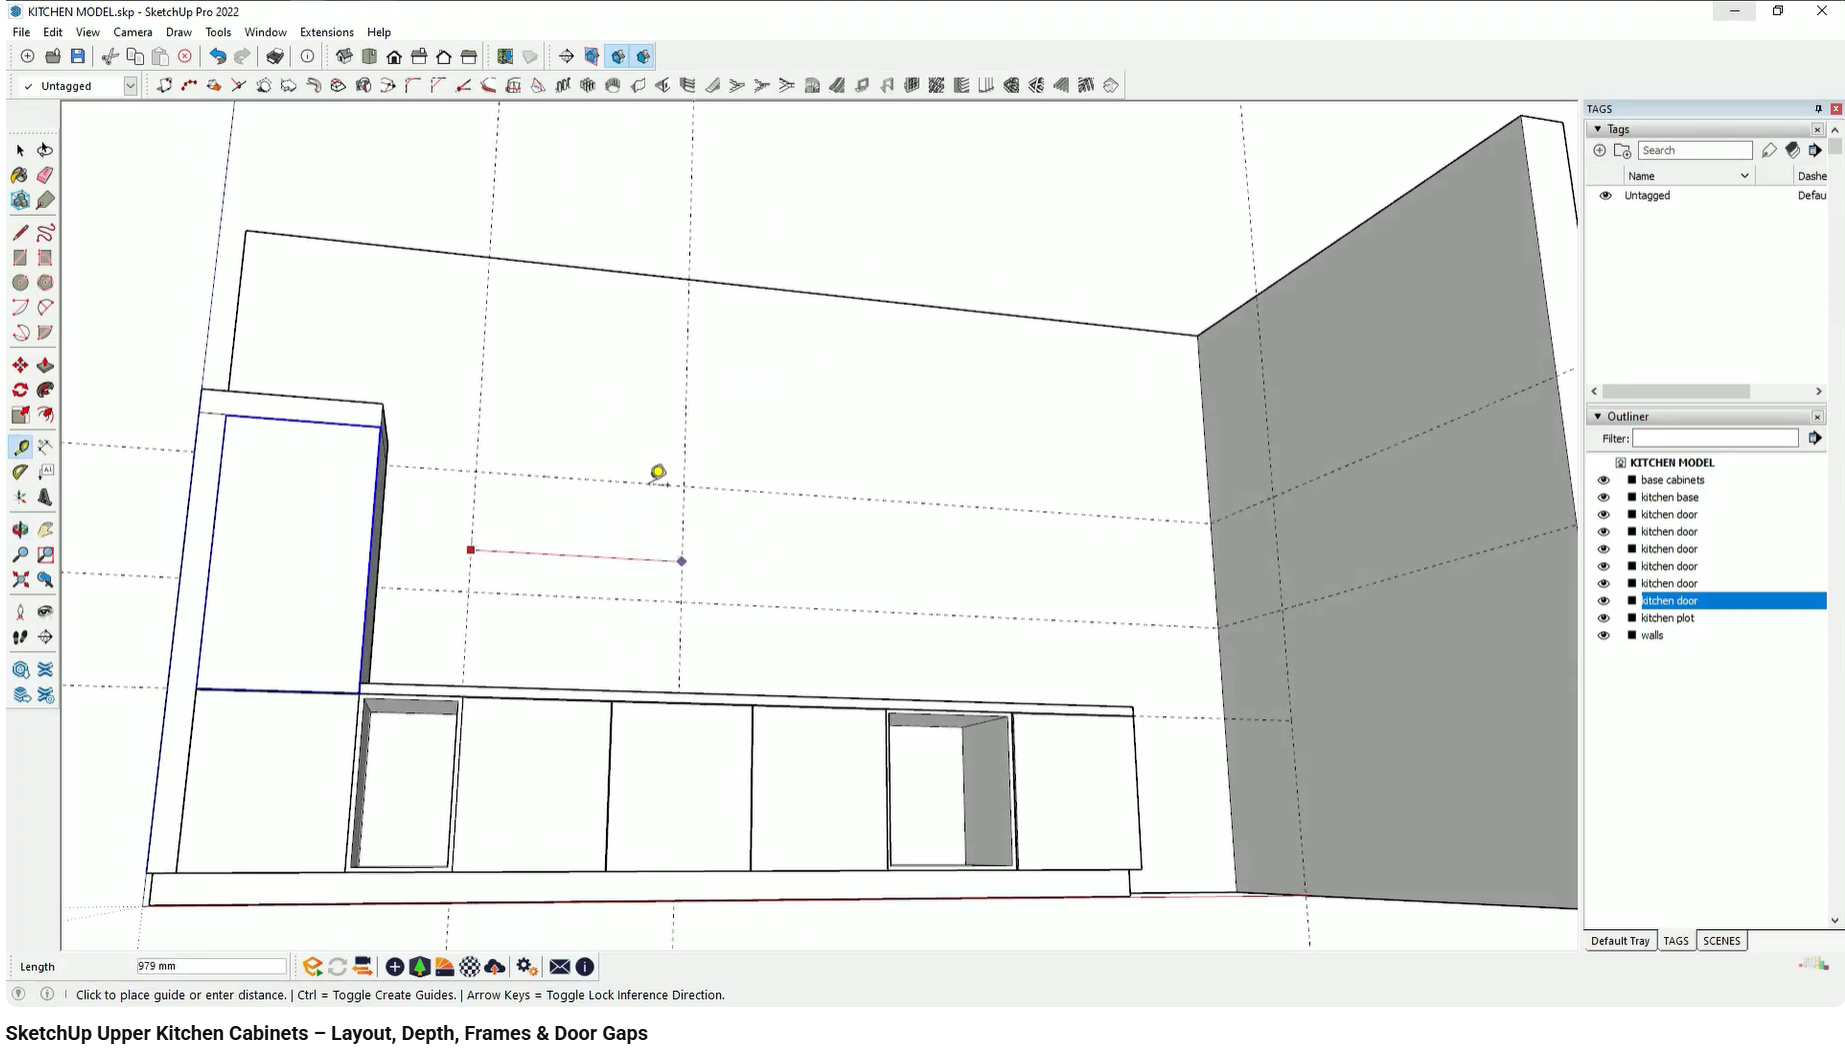The width and height of the screenshot is (1845, 1049).
Task: Hide the walls group in the Outliner
Action: click(x=1604, y=635)
